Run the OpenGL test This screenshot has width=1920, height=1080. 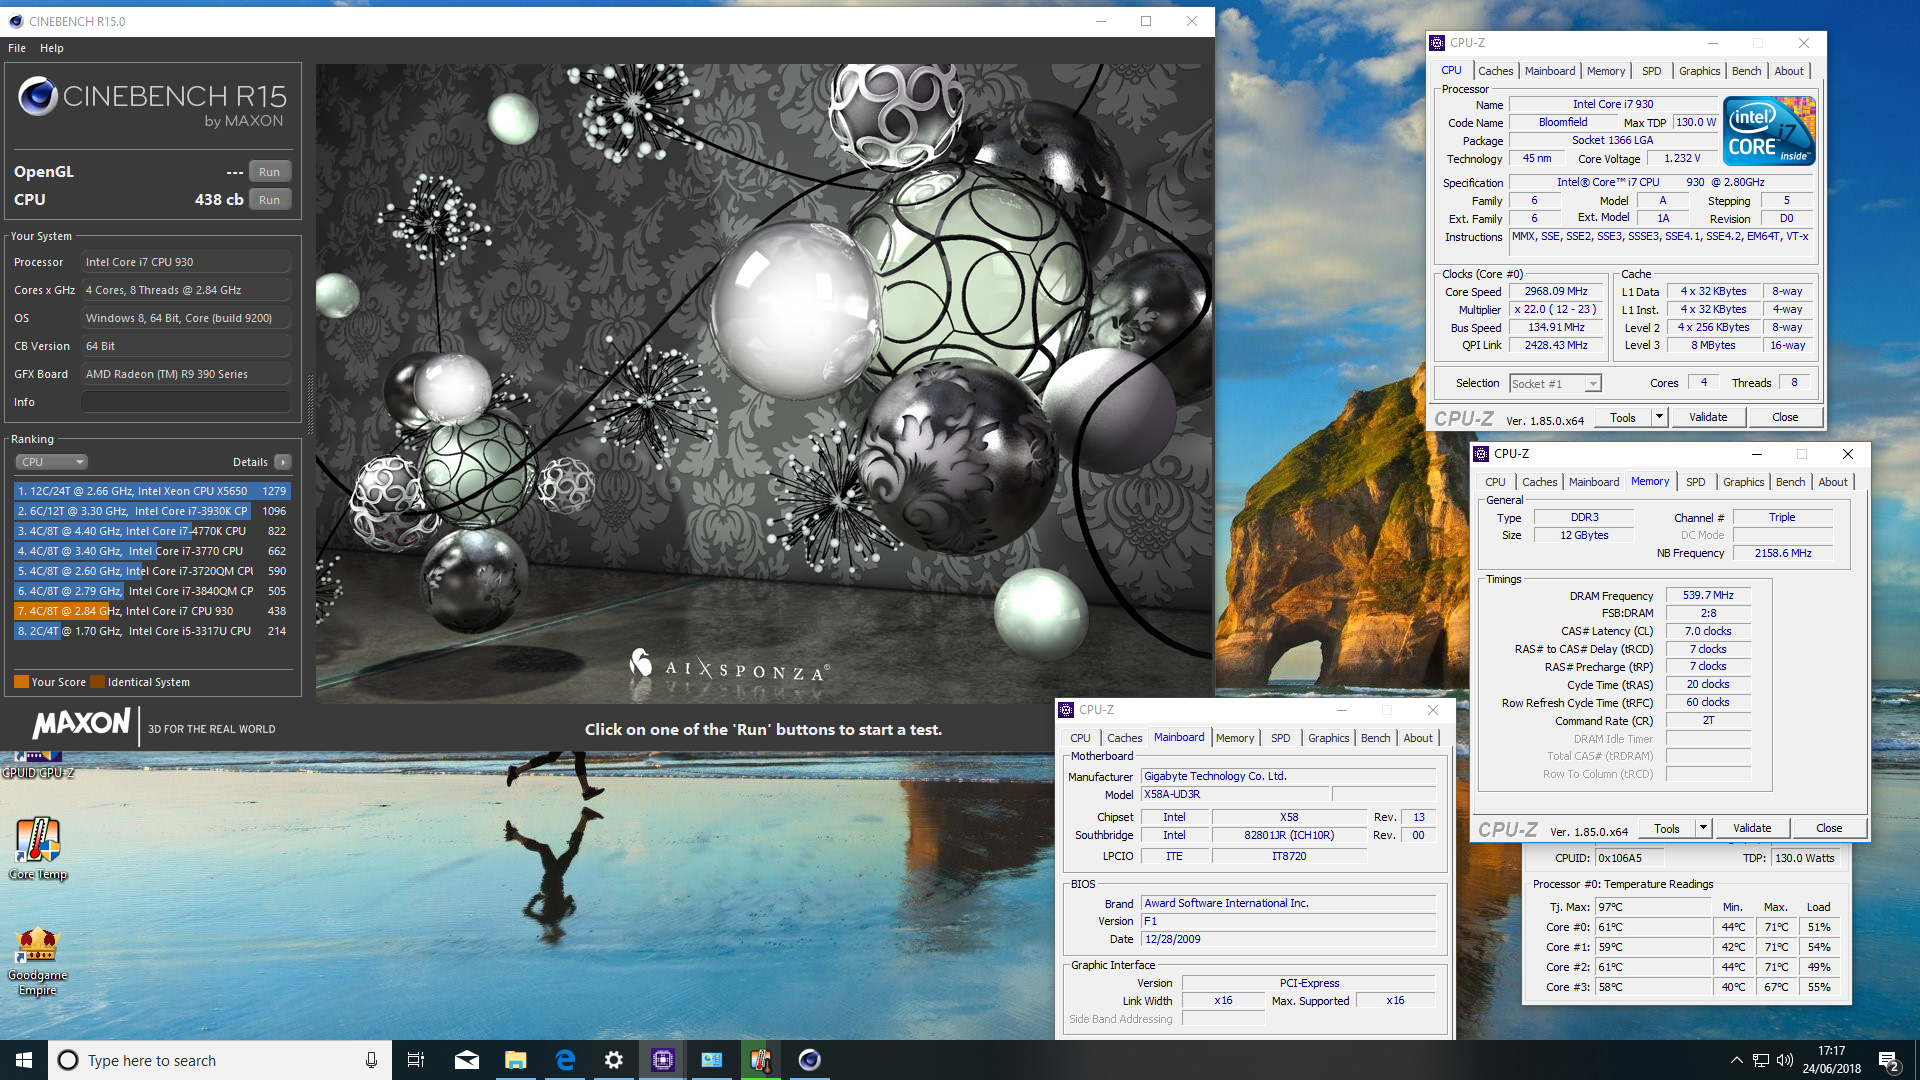tap(269, 172)
